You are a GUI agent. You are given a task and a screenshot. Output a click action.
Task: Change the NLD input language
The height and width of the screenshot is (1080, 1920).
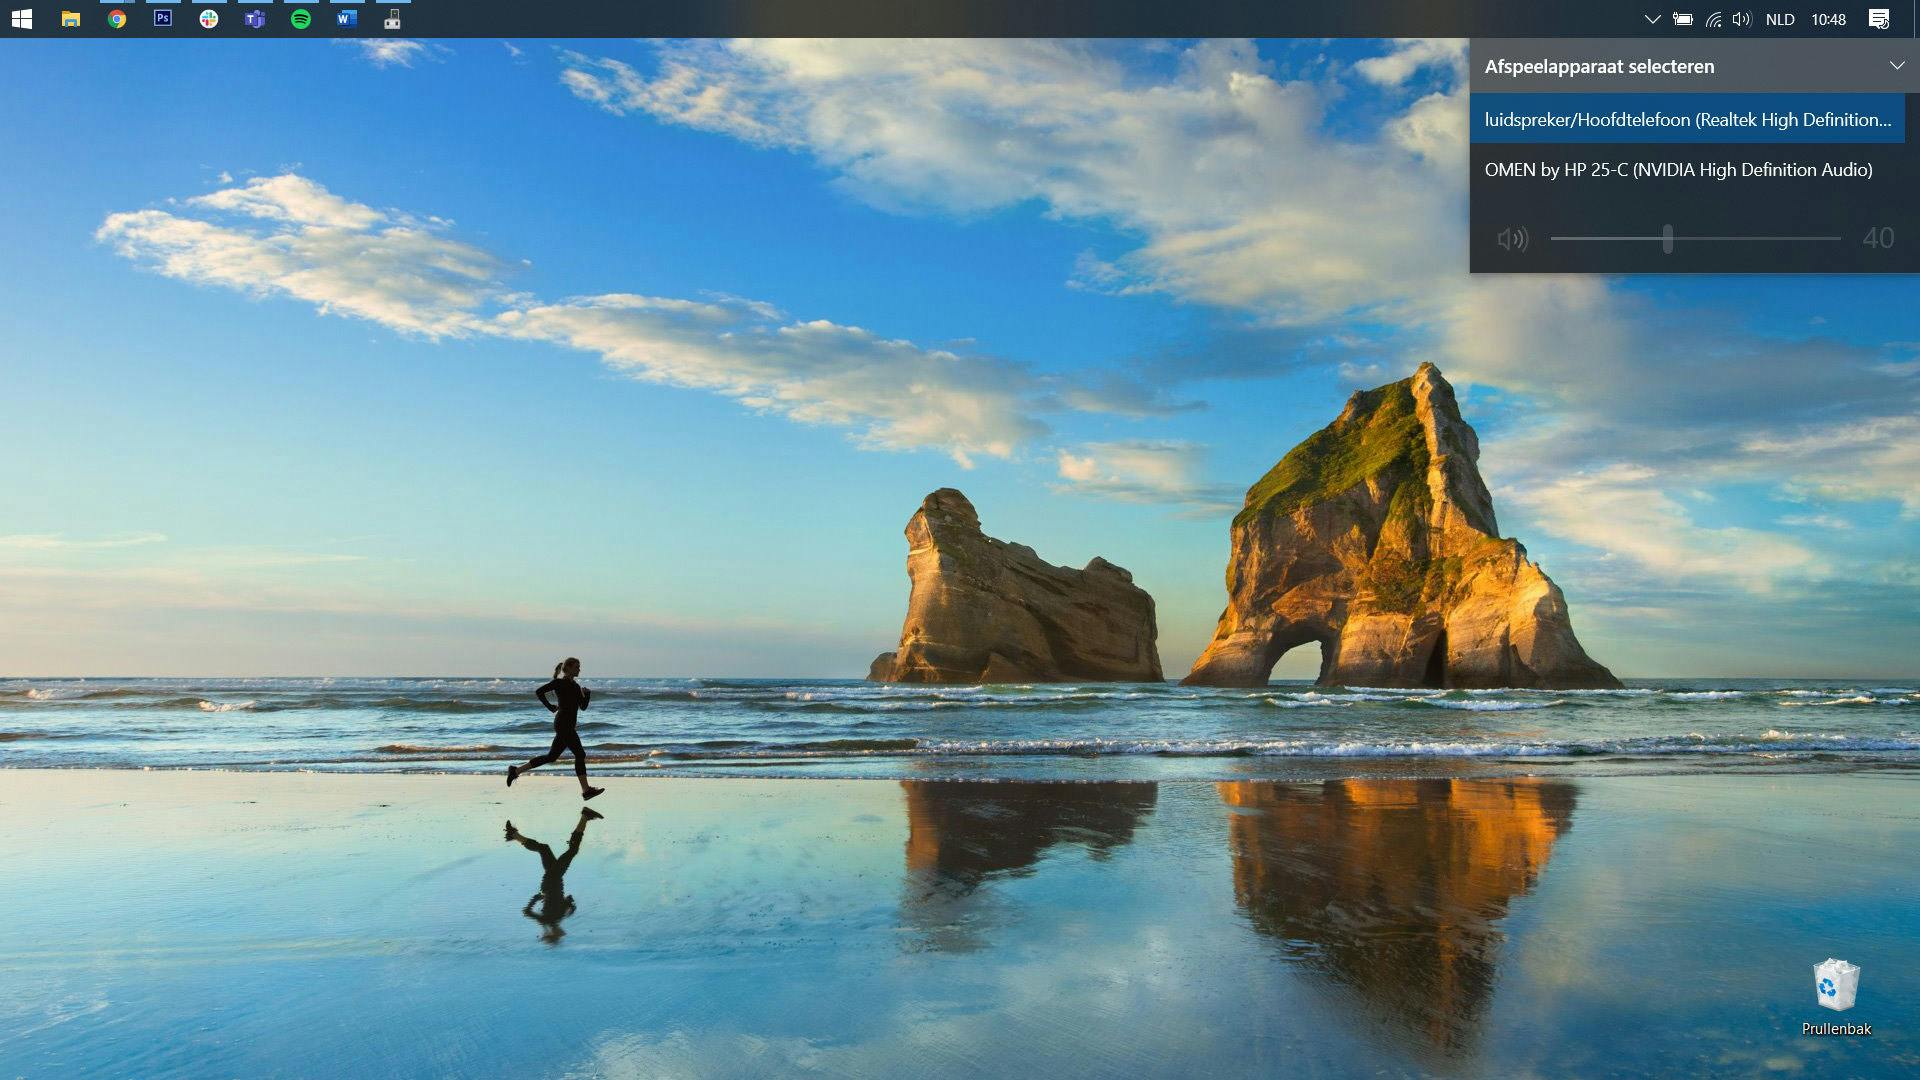pos(1780,19)
